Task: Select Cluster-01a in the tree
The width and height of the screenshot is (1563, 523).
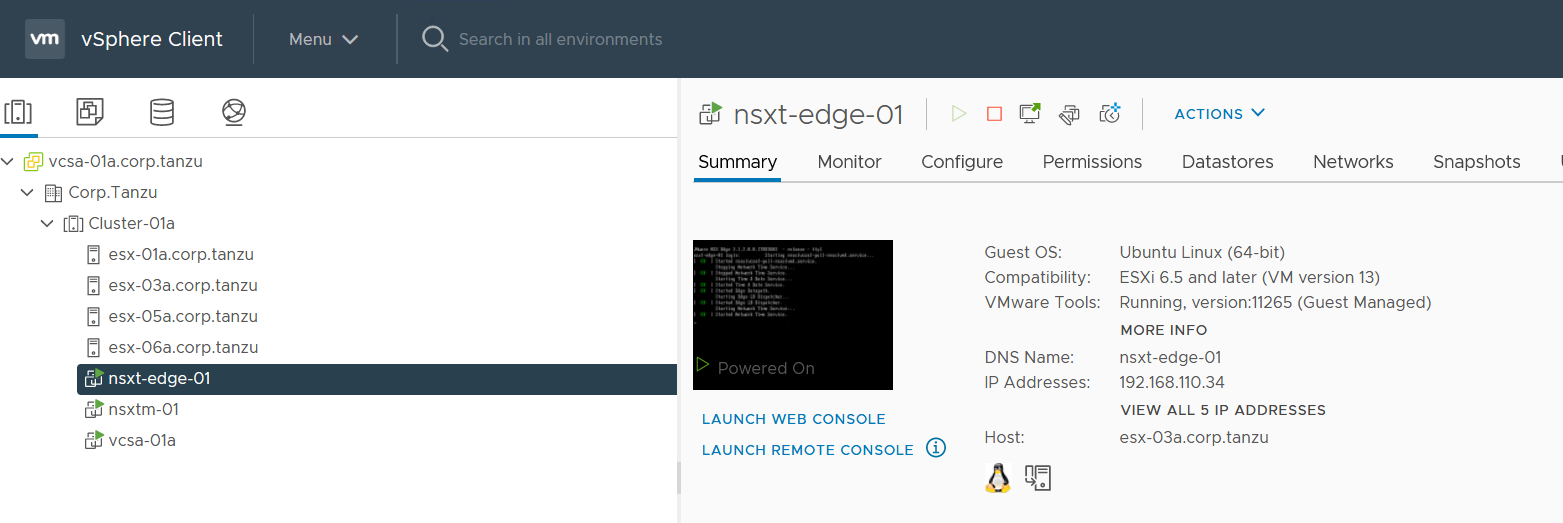Action: 131,223
